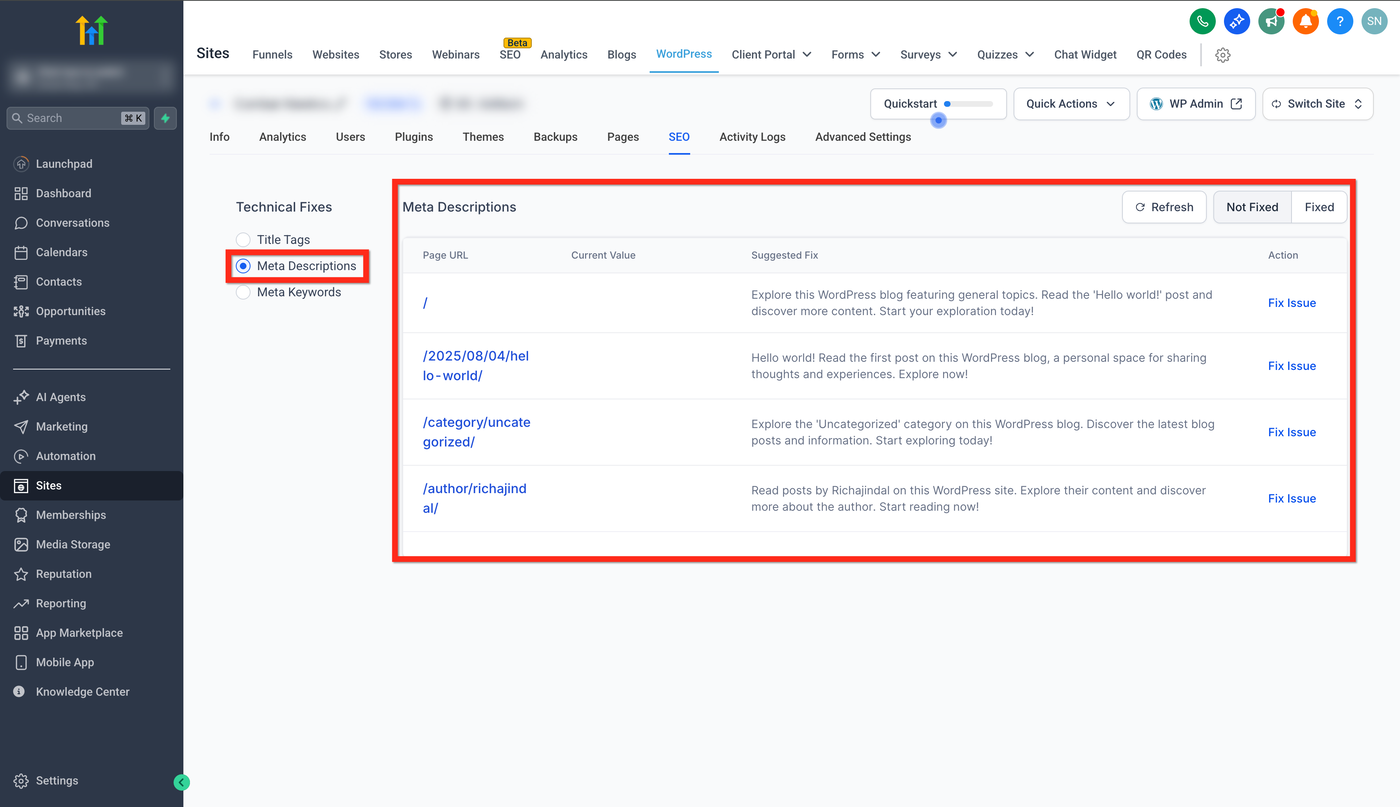This screenshot has width=1400, height=807.
Task: Select the Meta Descriptions radio button
Action: click(243, 266)
